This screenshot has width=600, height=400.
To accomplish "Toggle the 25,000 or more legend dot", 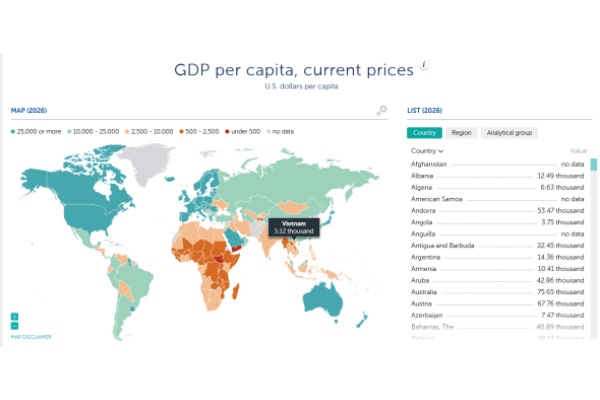I will [13, 132].
